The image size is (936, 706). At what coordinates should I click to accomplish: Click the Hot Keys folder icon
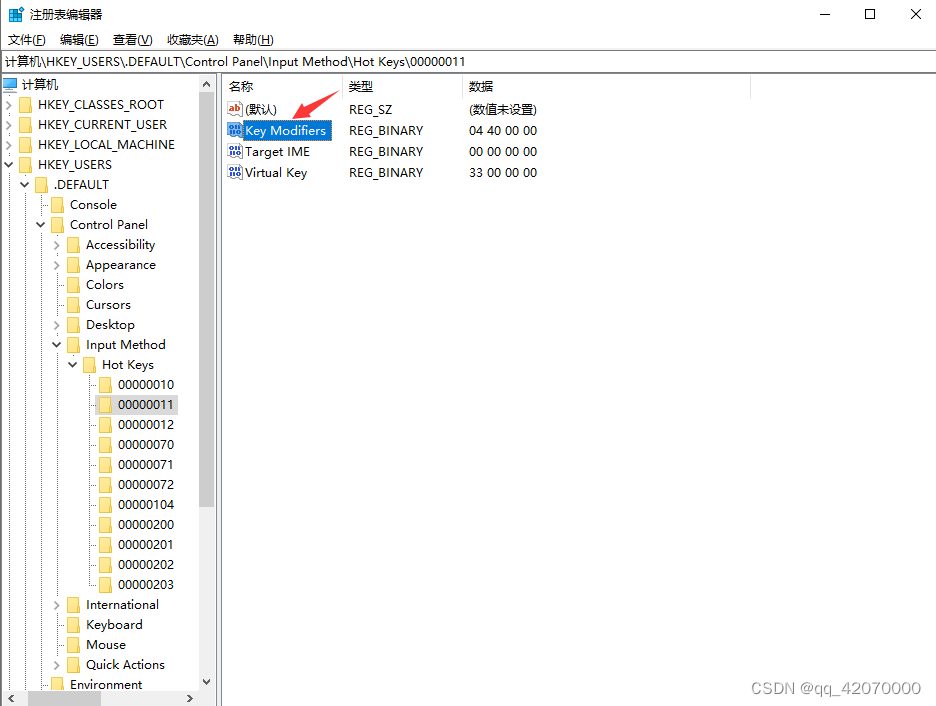90,364
